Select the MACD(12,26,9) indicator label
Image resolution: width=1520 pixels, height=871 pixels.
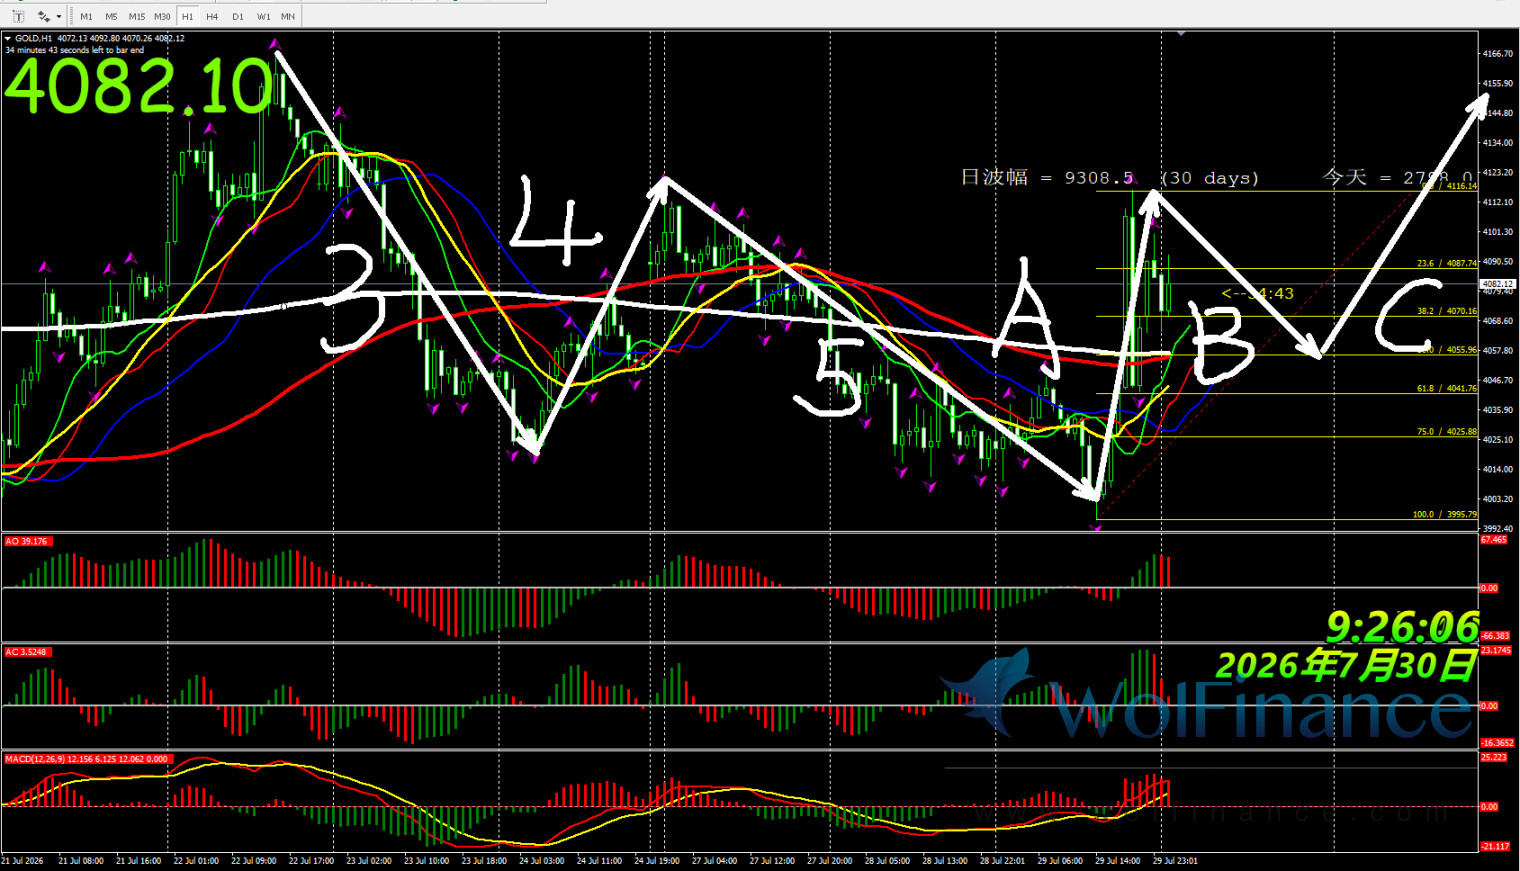(x=88, y=759)
